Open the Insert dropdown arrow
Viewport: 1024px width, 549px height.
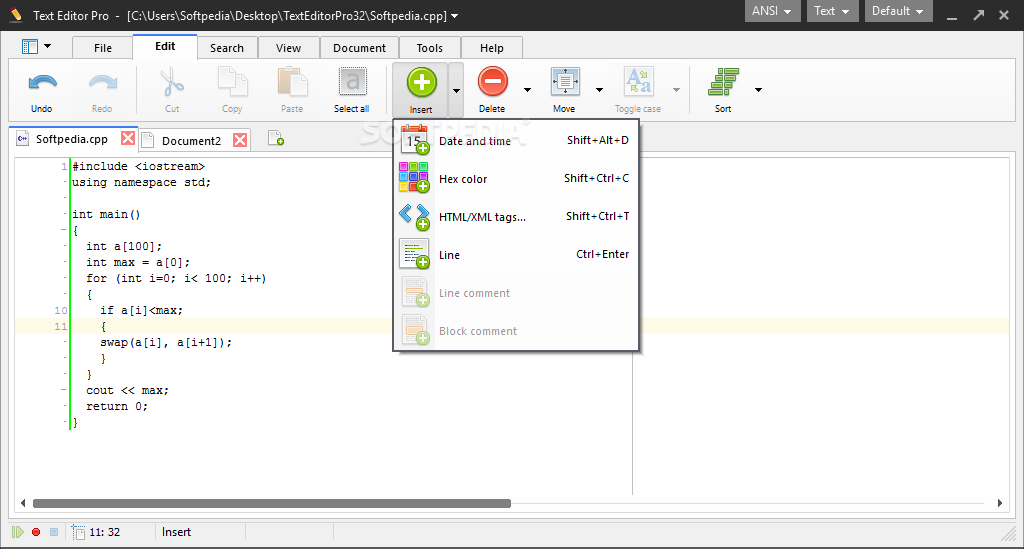point(456,91)
